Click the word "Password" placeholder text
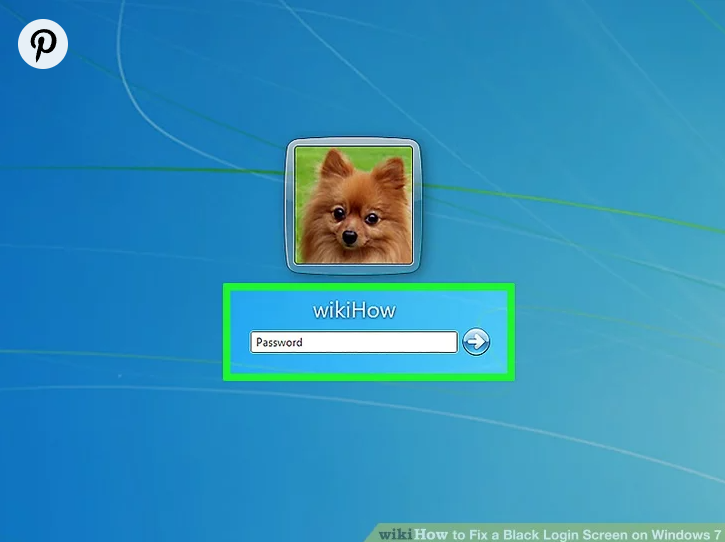 (x=279, y=343)
